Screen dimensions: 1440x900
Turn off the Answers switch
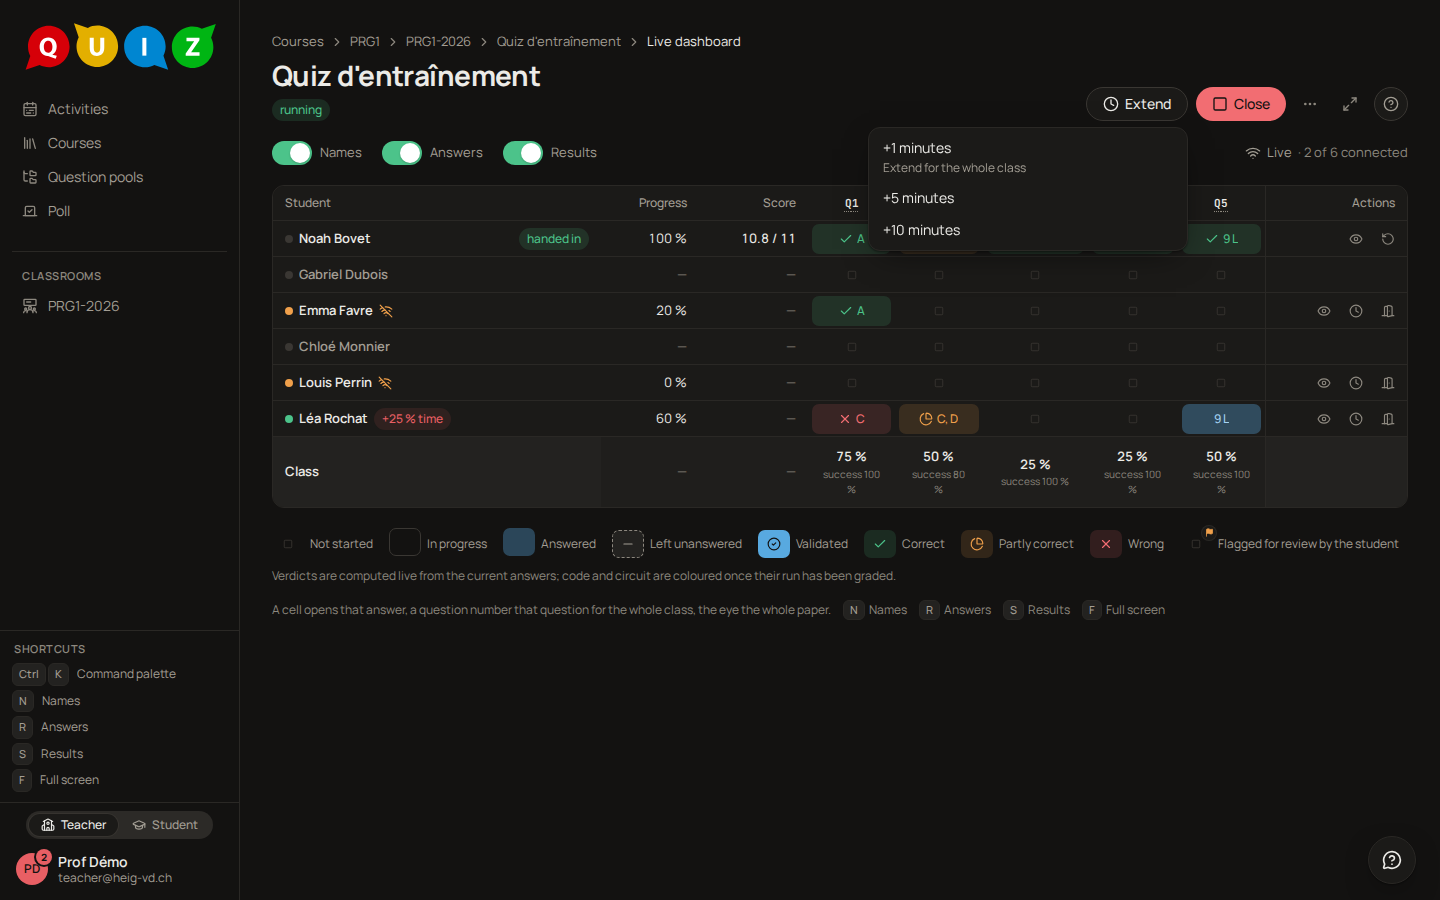tap(402, 153)
